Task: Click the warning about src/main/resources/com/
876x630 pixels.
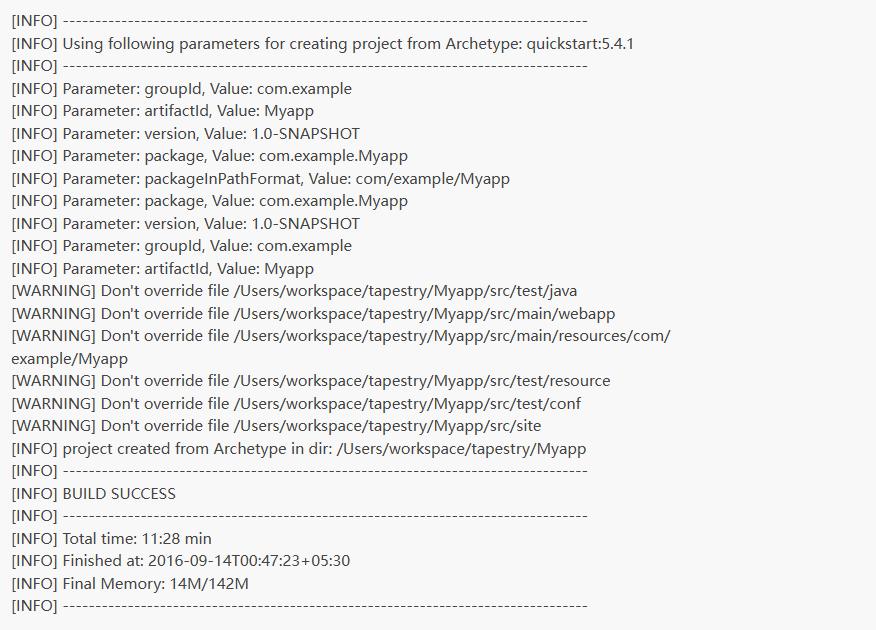Action: click(x=341, y=336)
